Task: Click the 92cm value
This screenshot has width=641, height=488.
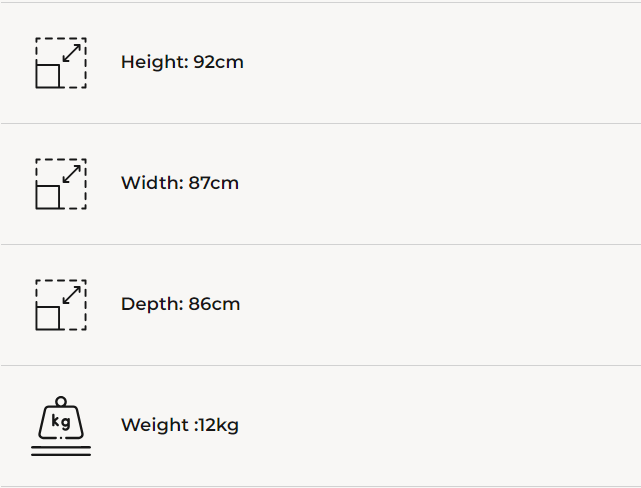Action: coord(218,62)
